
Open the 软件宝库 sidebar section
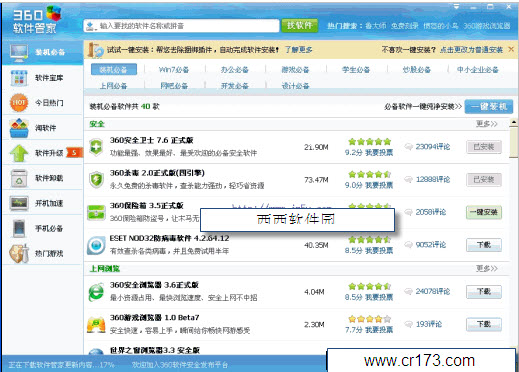click(x=43, y=78)
